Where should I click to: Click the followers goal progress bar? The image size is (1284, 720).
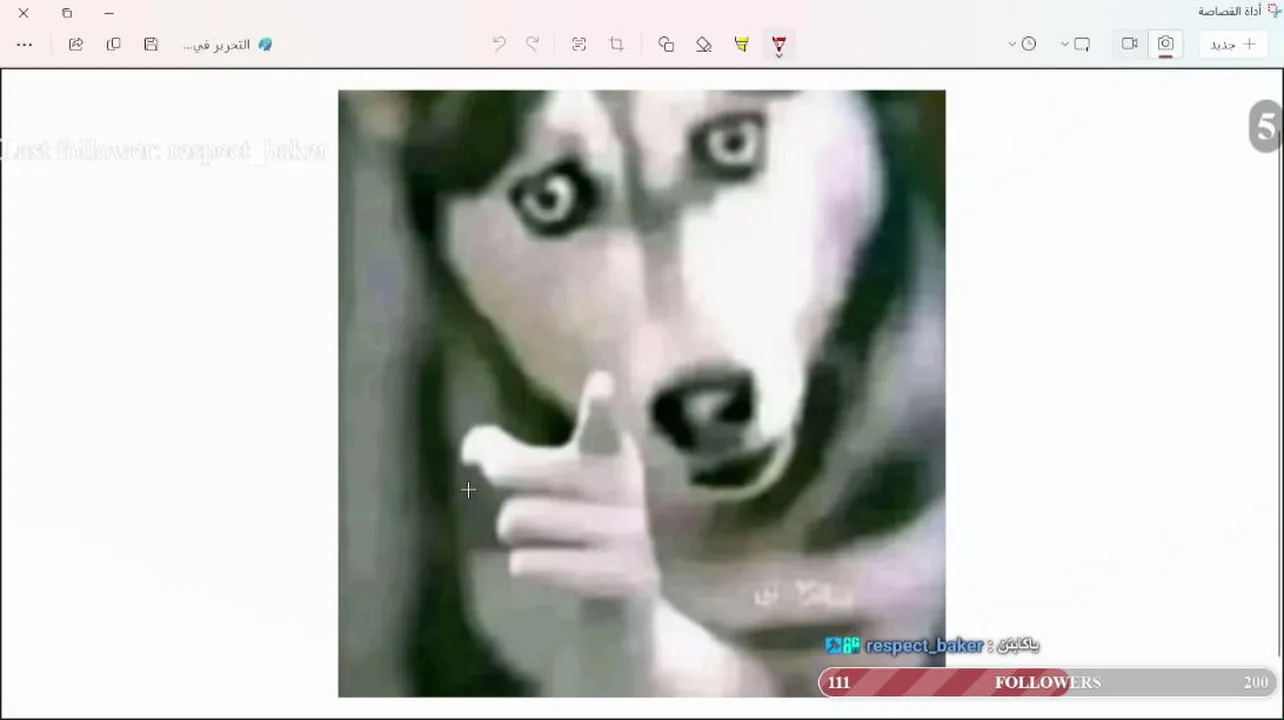[x=1047, y=682]
